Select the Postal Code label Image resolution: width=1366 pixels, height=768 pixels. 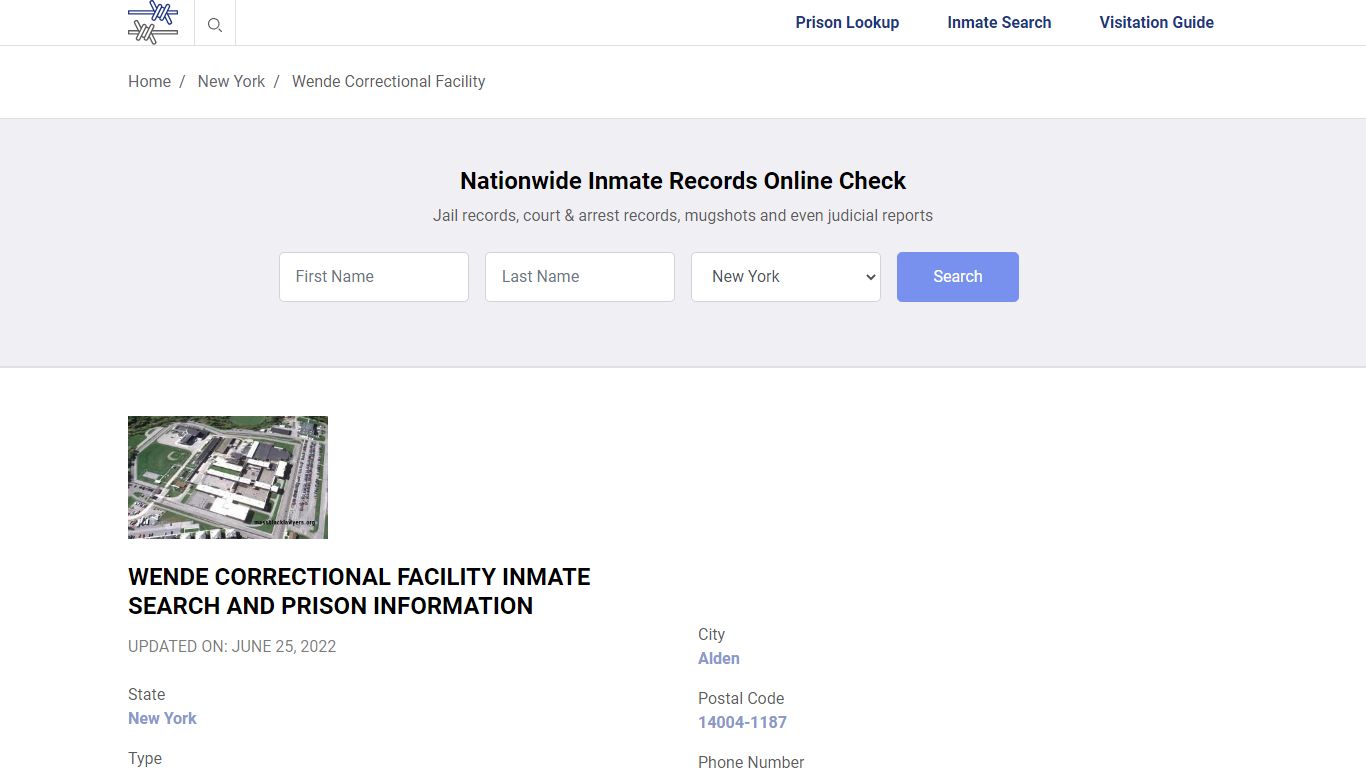point(741,698)
